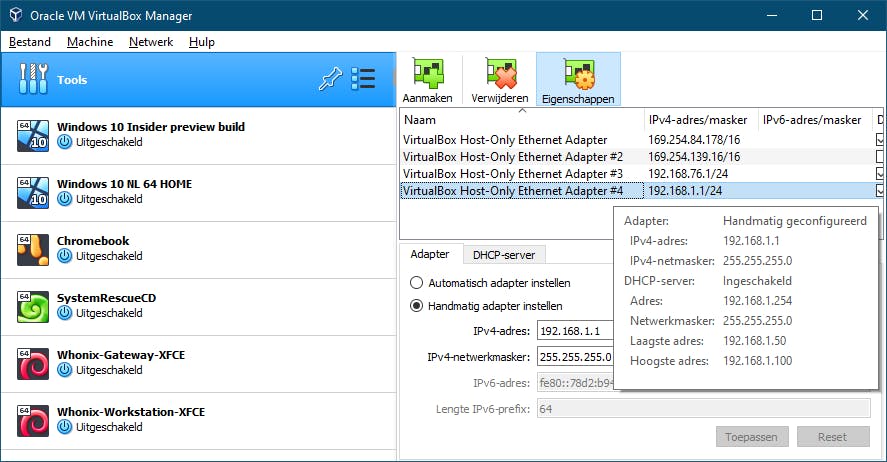The width and height of the screenshot is (887, 462).
Task: Click power icon under Windows 10 Insider preview
Action: click(x=65, y=142)
